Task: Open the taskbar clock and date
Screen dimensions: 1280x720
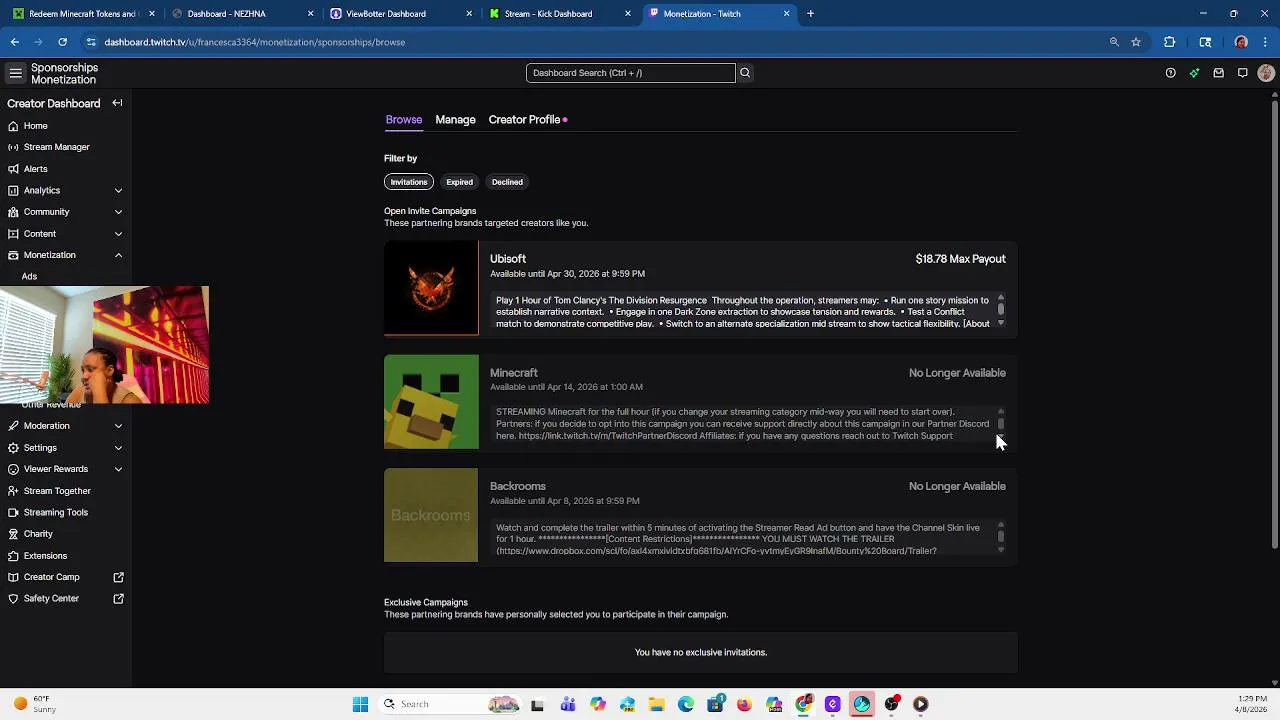Action: tap(1252, 704)
